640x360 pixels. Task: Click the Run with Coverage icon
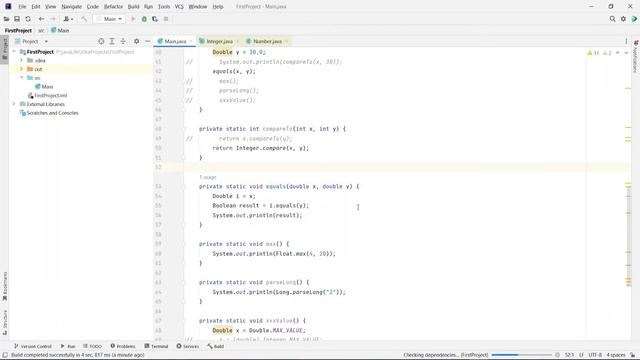(155, 19)
